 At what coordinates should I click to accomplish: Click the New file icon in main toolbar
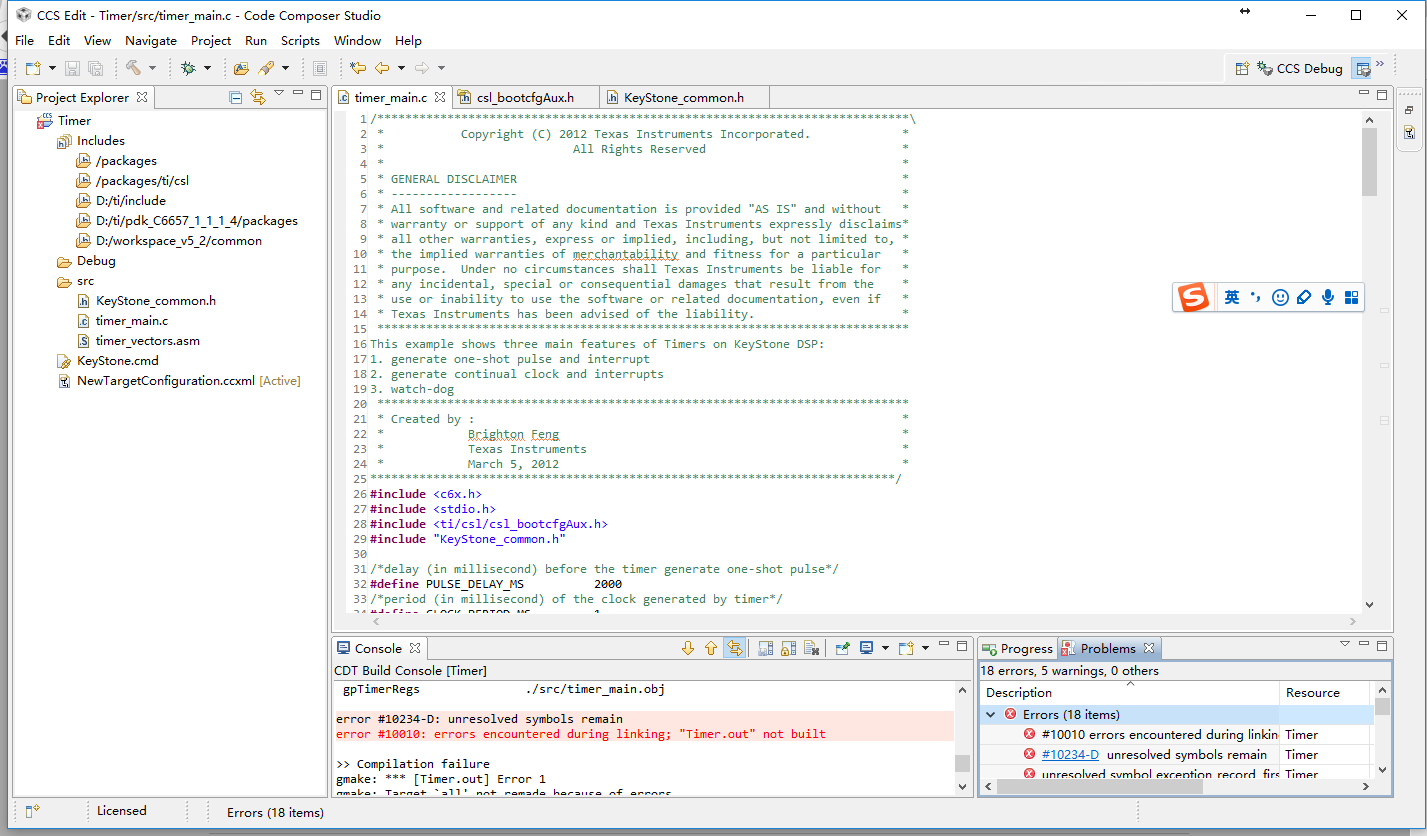[33, 68]
